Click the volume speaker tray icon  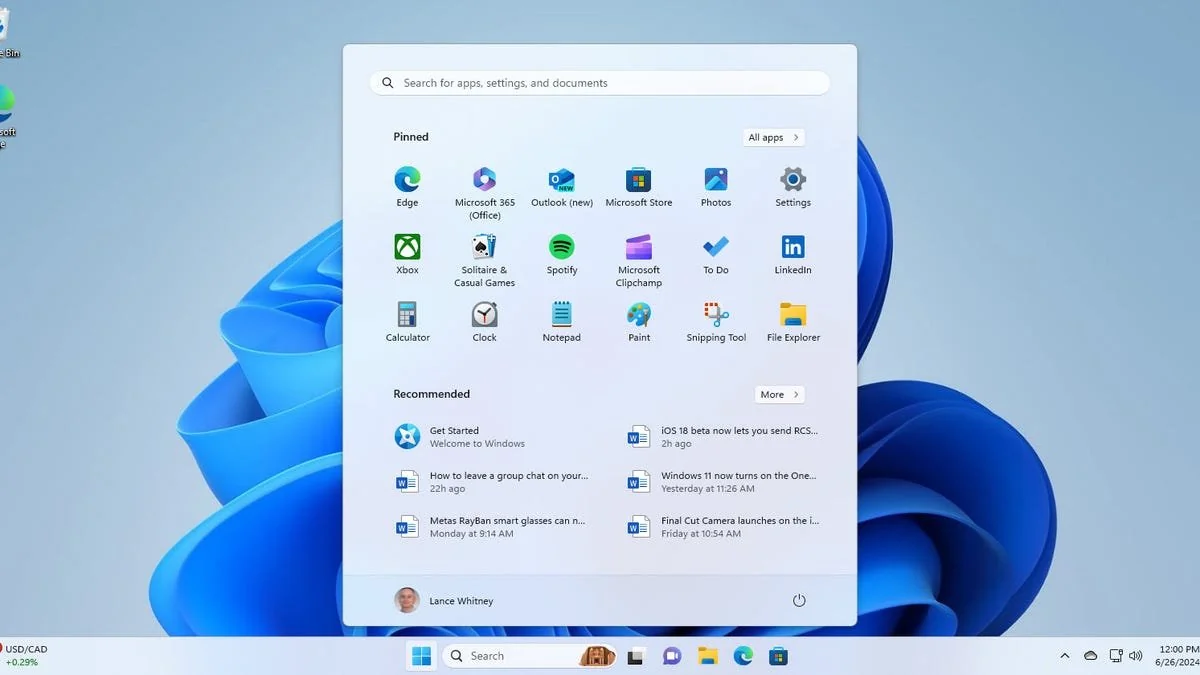tap(1135, 656)
